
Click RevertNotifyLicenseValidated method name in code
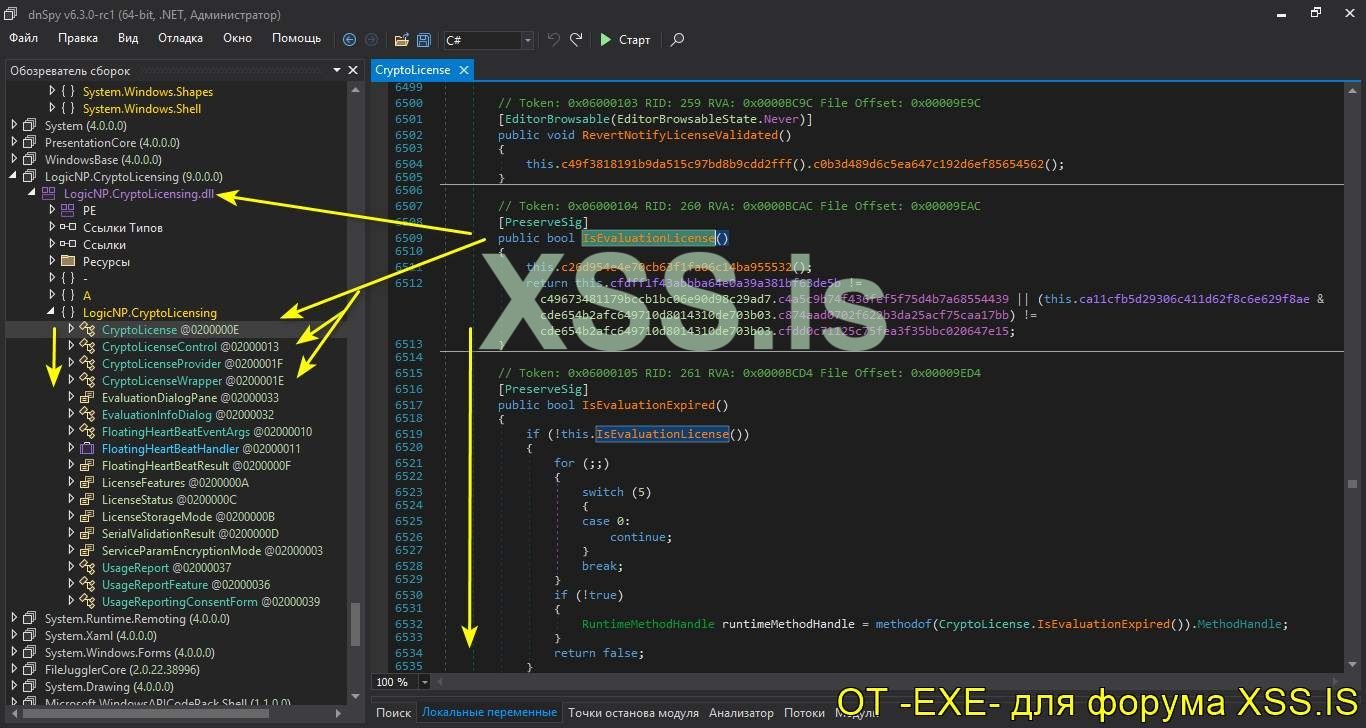[x=679, y=135]
